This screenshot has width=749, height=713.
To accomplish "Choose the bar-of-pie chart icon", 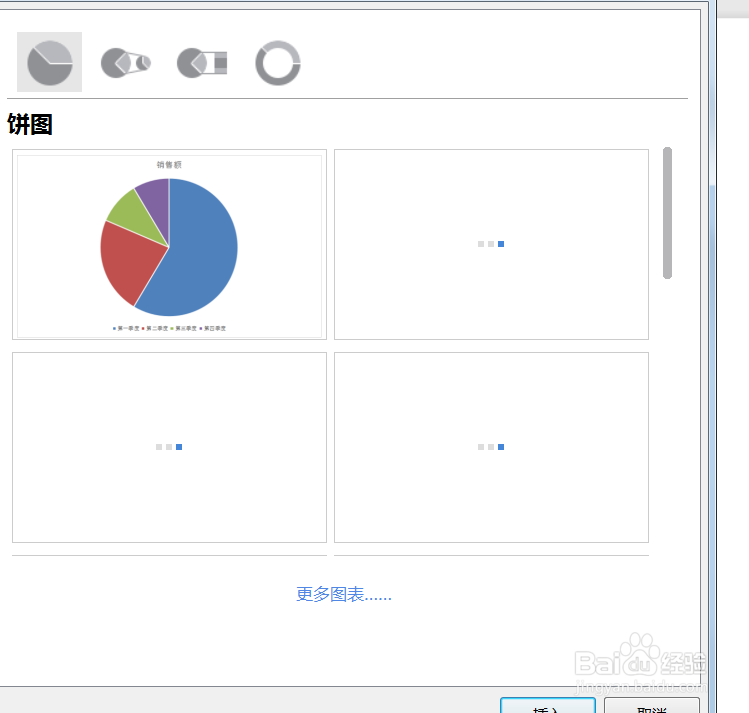I will tap(202, 63).
